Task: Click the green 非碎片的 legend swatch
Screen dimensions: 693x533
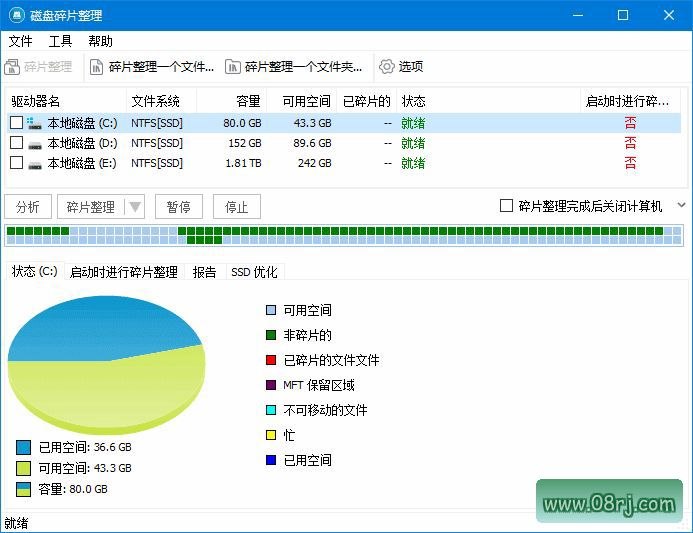Action: pos(271,335)
